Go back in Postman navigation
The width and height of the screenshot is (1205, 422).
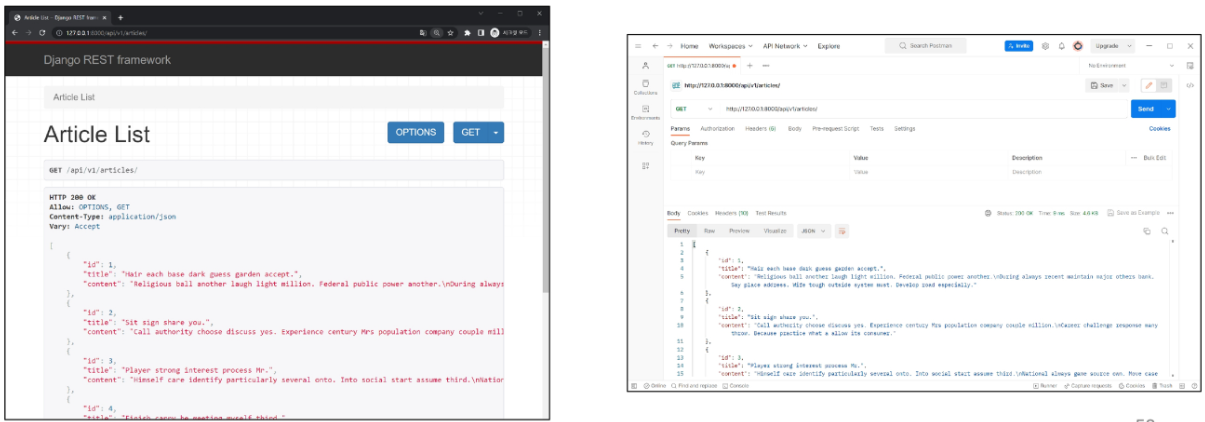655,46
